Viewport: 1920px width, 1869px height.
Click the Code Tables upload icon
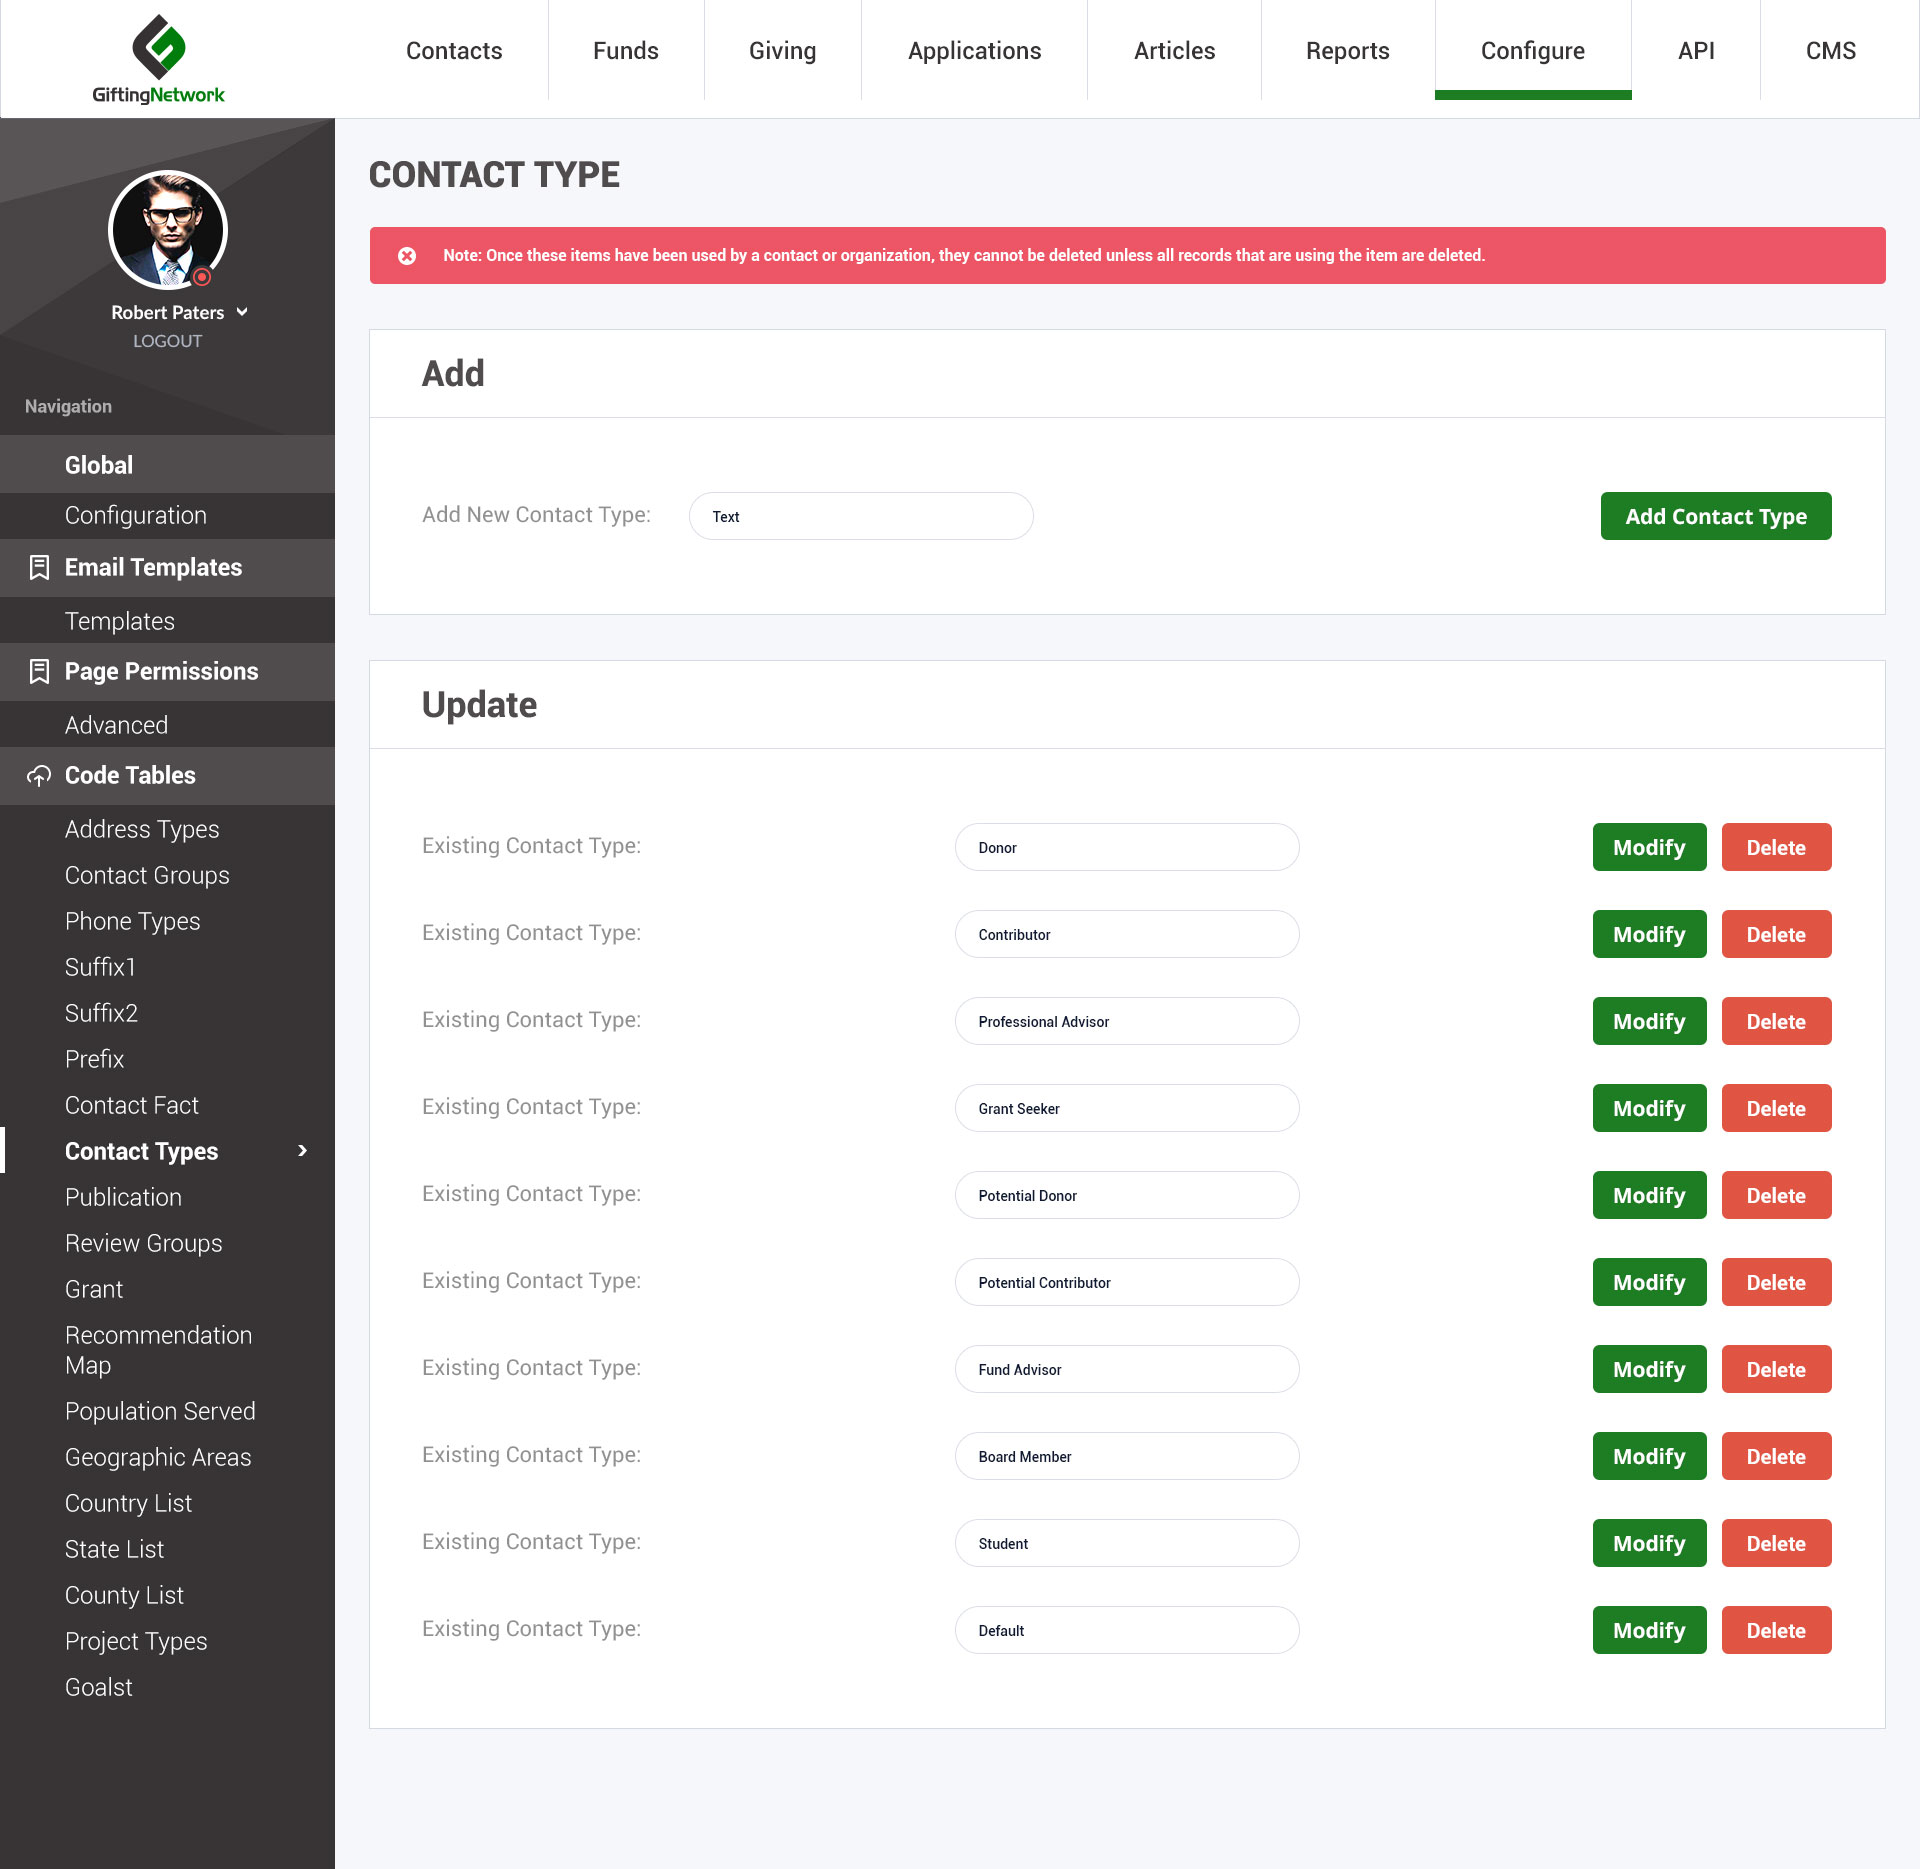39,776
